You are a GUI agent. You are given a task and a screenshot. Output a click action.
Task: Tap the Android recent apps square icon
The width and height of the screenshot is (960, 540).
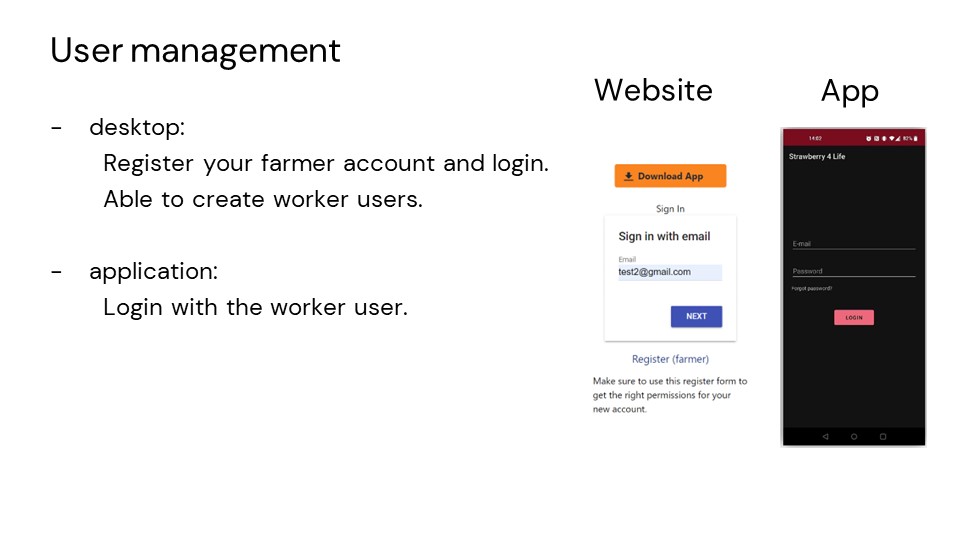tap(883, 437)
